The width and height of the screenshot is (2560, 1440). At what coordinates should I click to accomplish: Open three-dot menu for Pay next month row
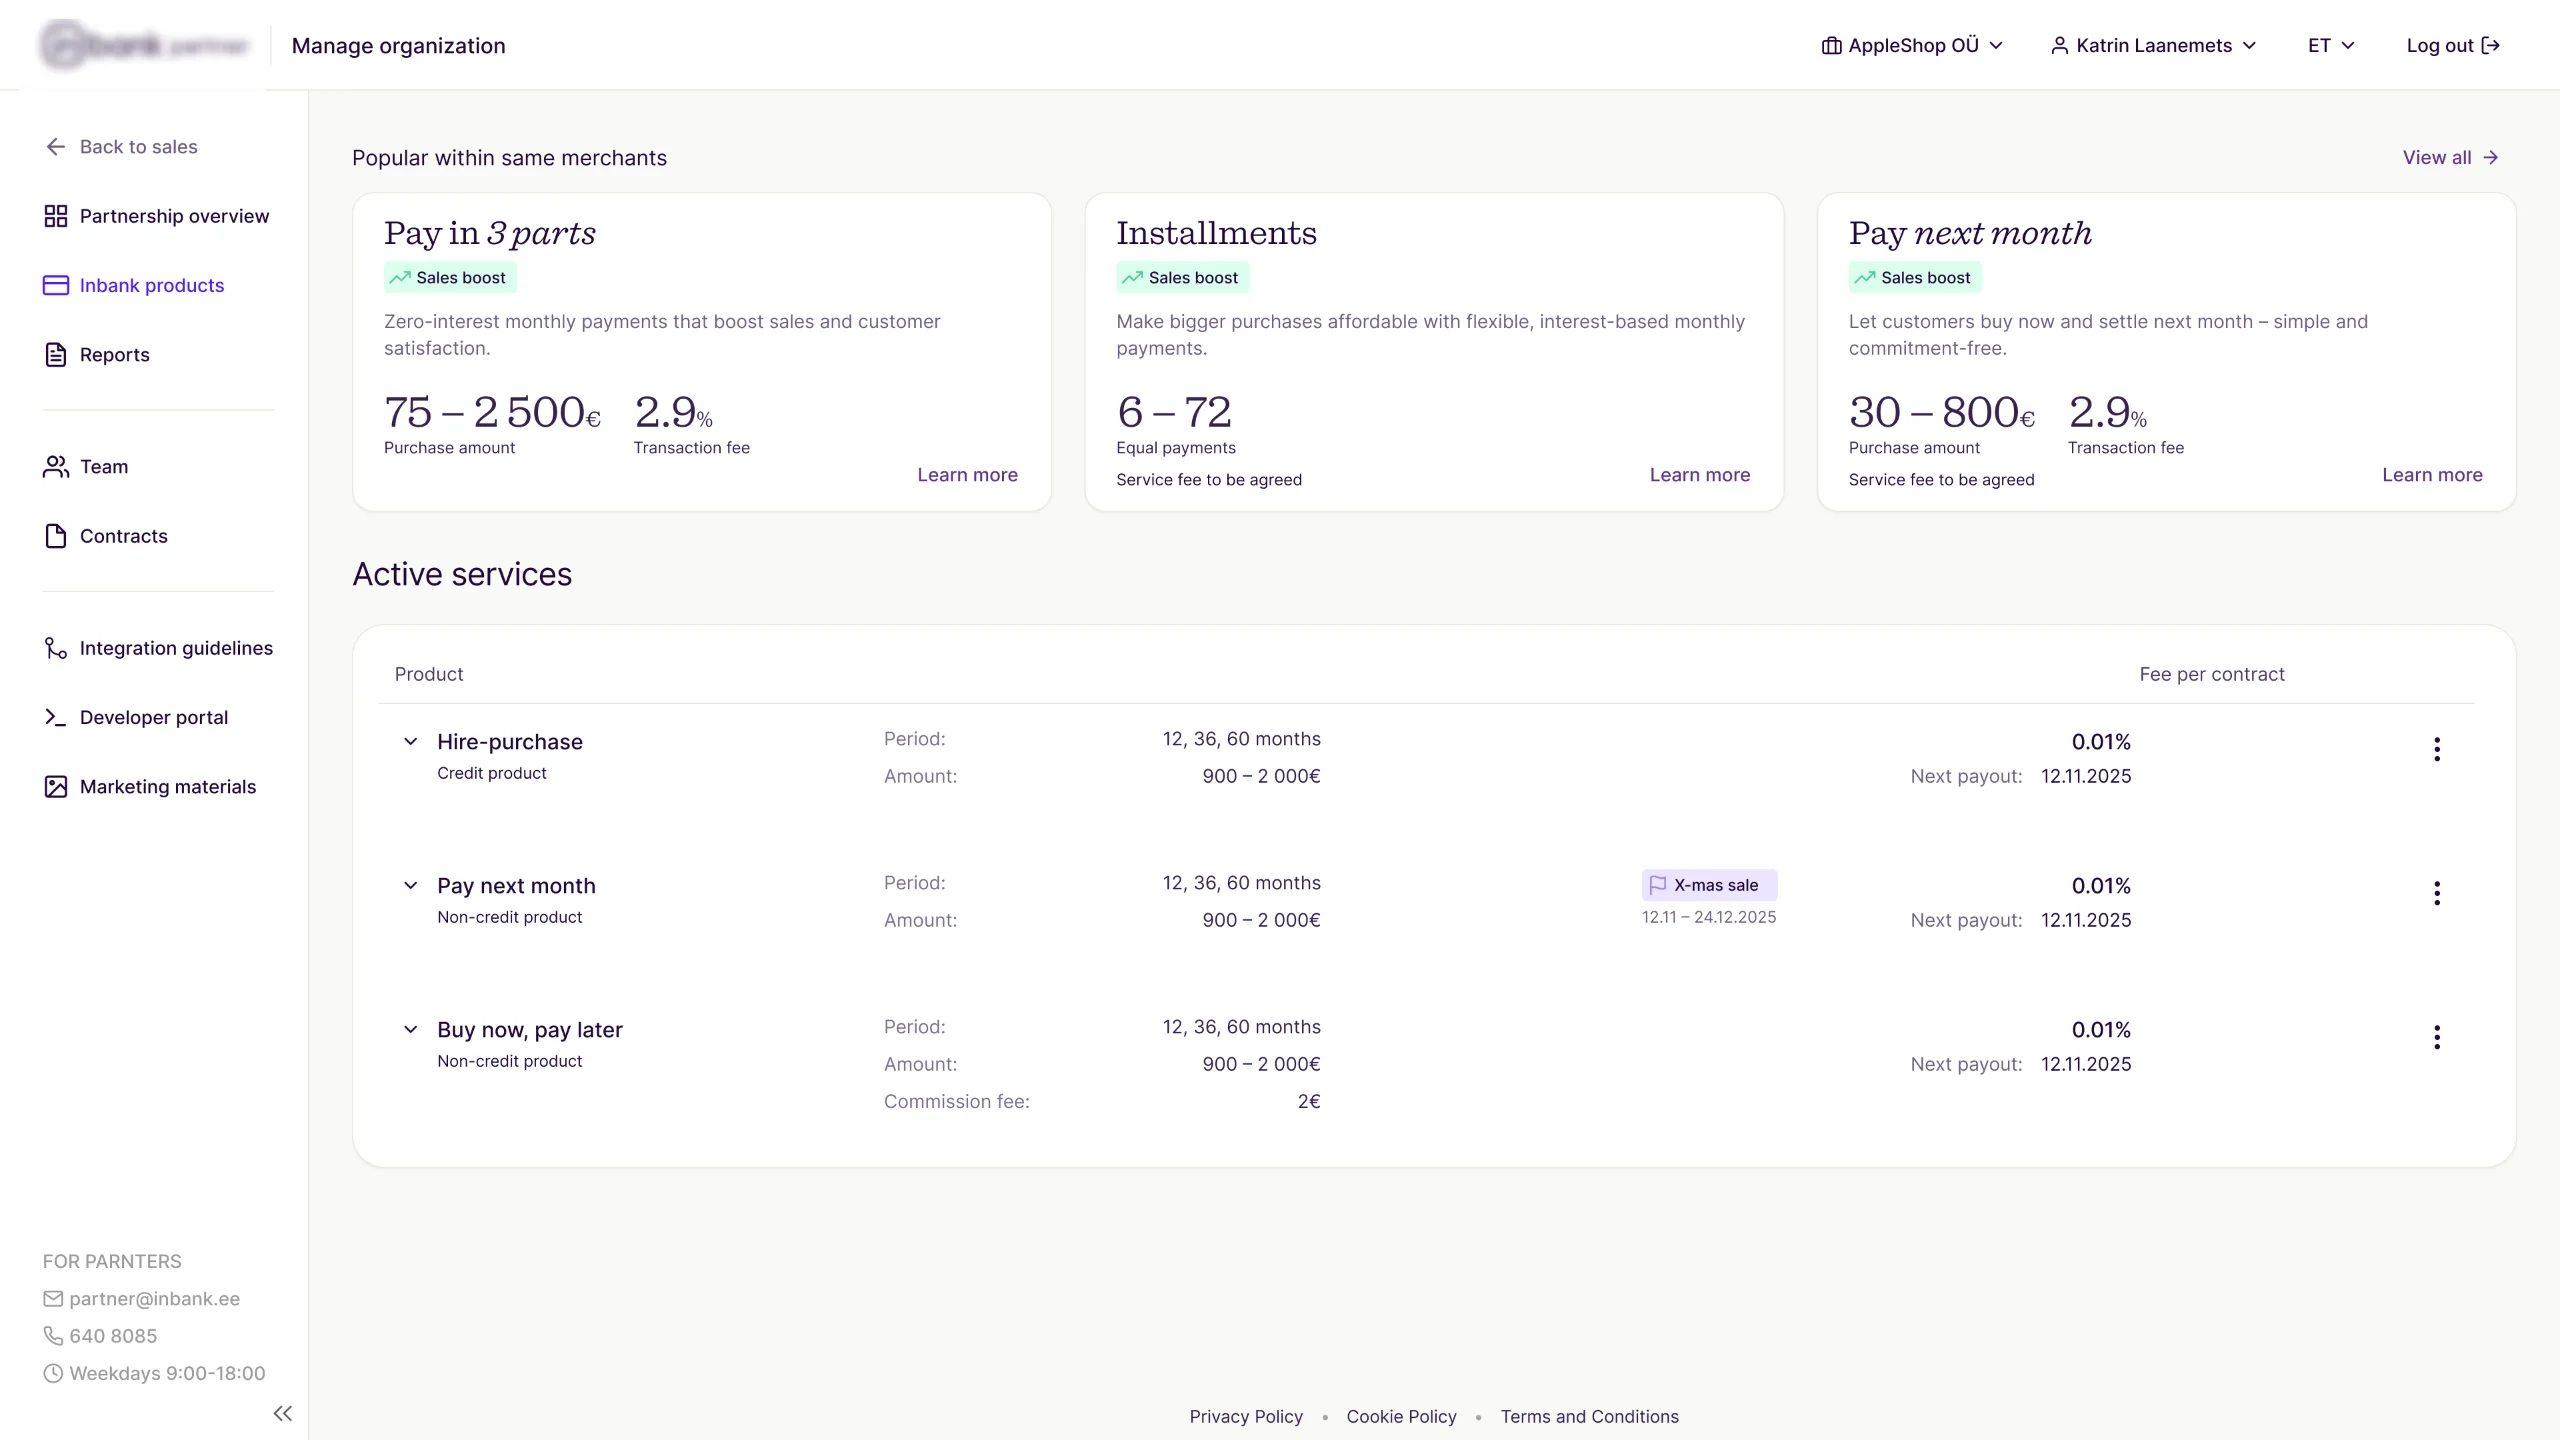point(2437,893)
